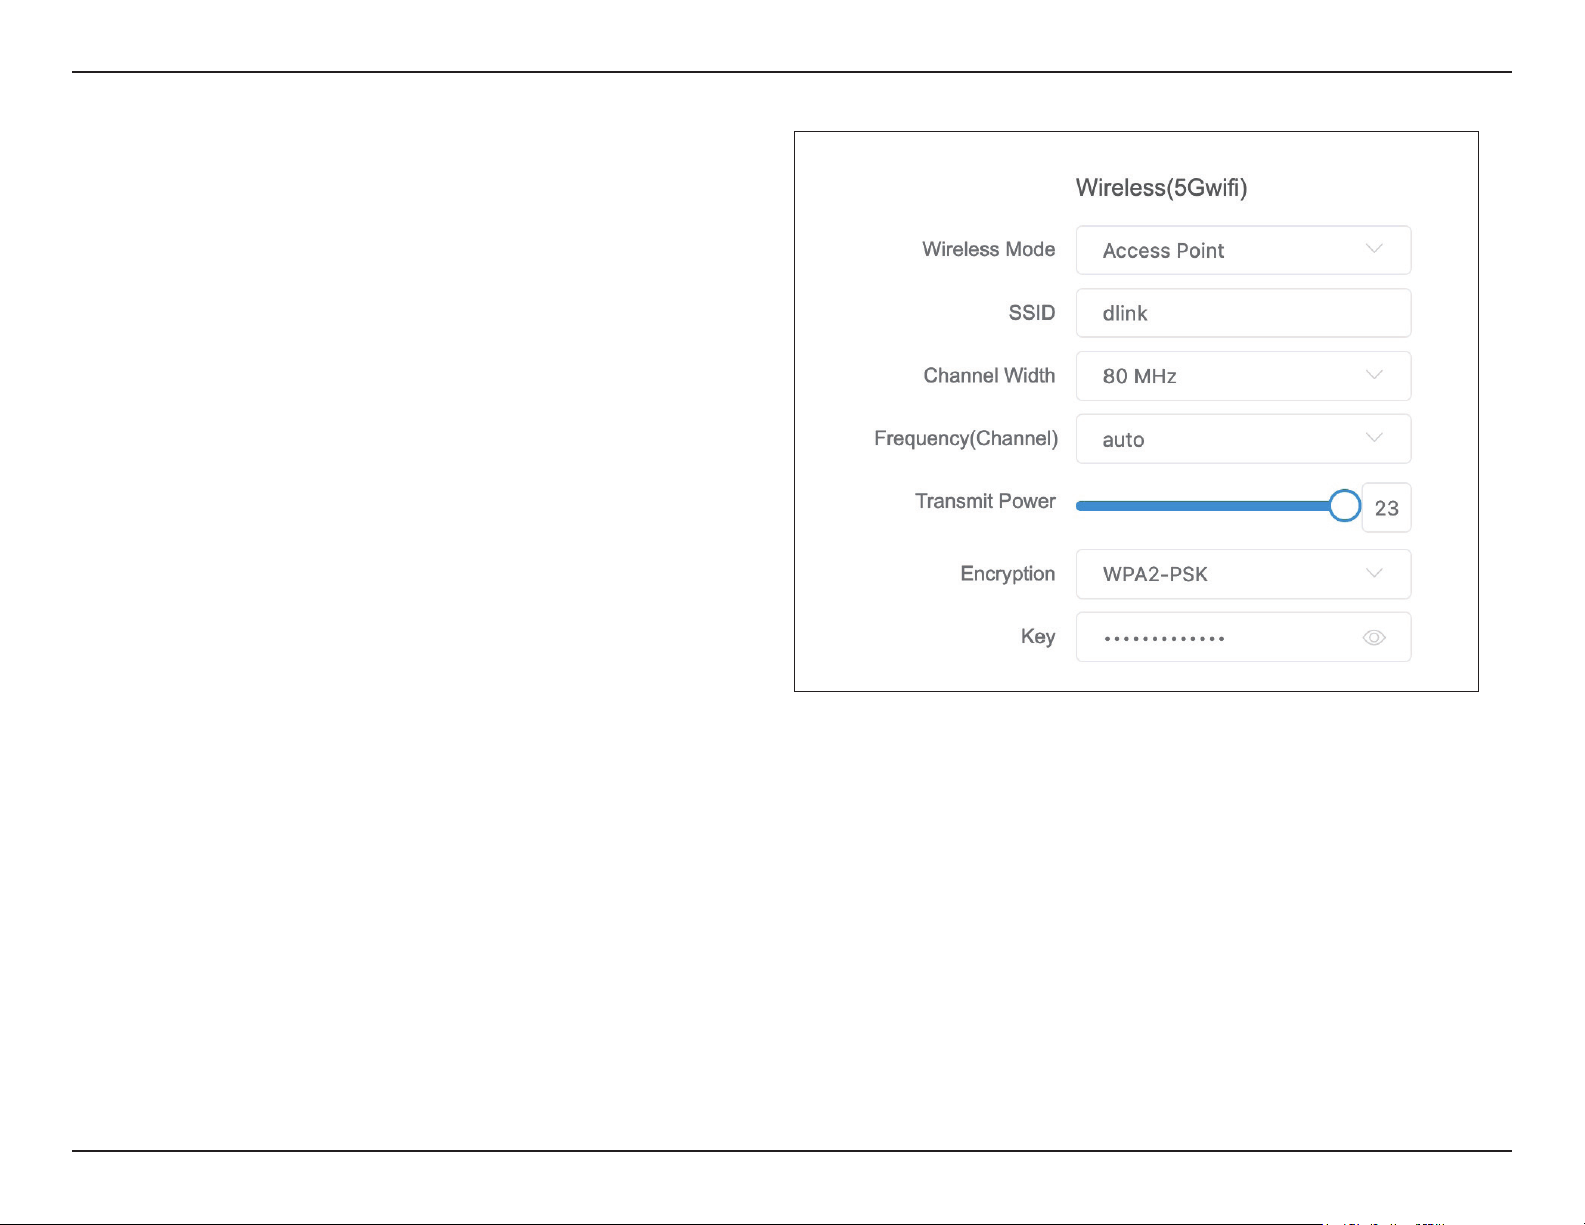Click the middle of the Transmit Power track

(x=1210, y=506)
